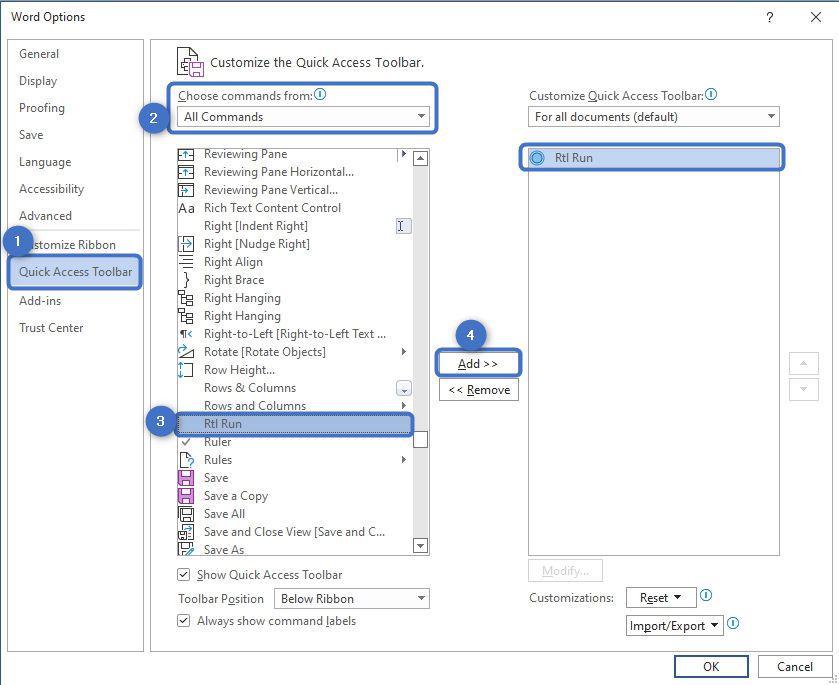This screenshot has height=685, width=839.
Task: Click the Right-to-Left text direction icon
Action: 186,334
